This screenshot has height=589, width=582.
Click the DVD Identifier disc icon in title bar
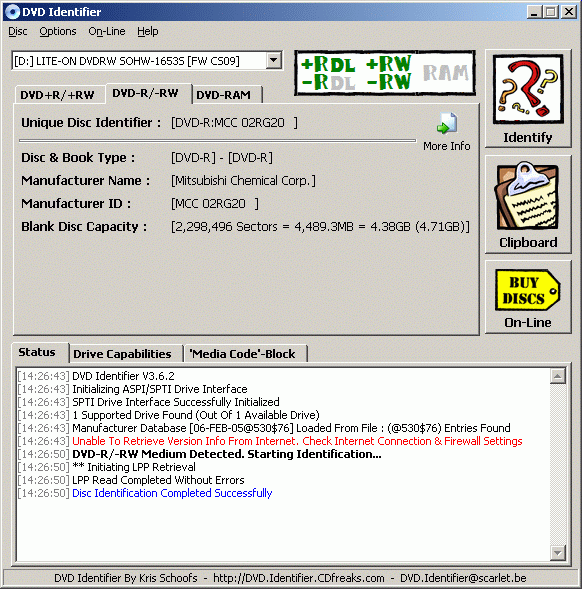click(x=11, y=12)
